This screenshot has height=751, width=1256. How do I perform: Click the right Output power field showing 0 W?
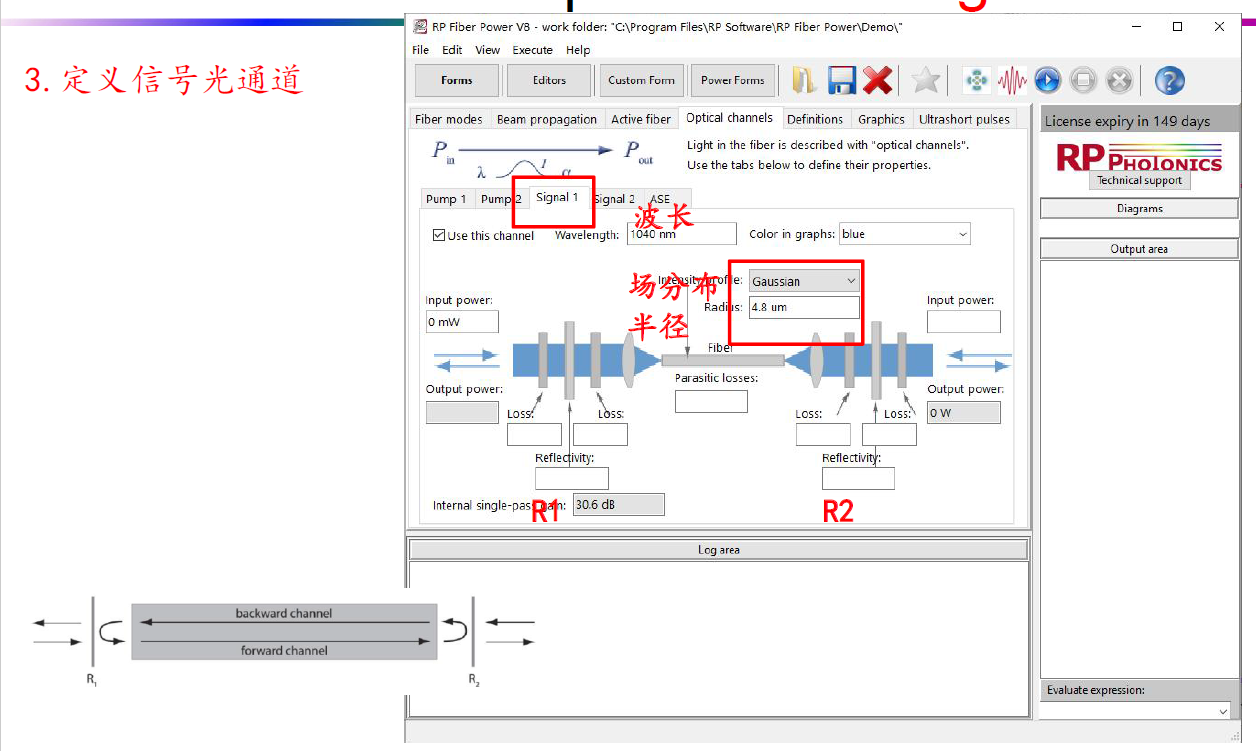(964, 412)
